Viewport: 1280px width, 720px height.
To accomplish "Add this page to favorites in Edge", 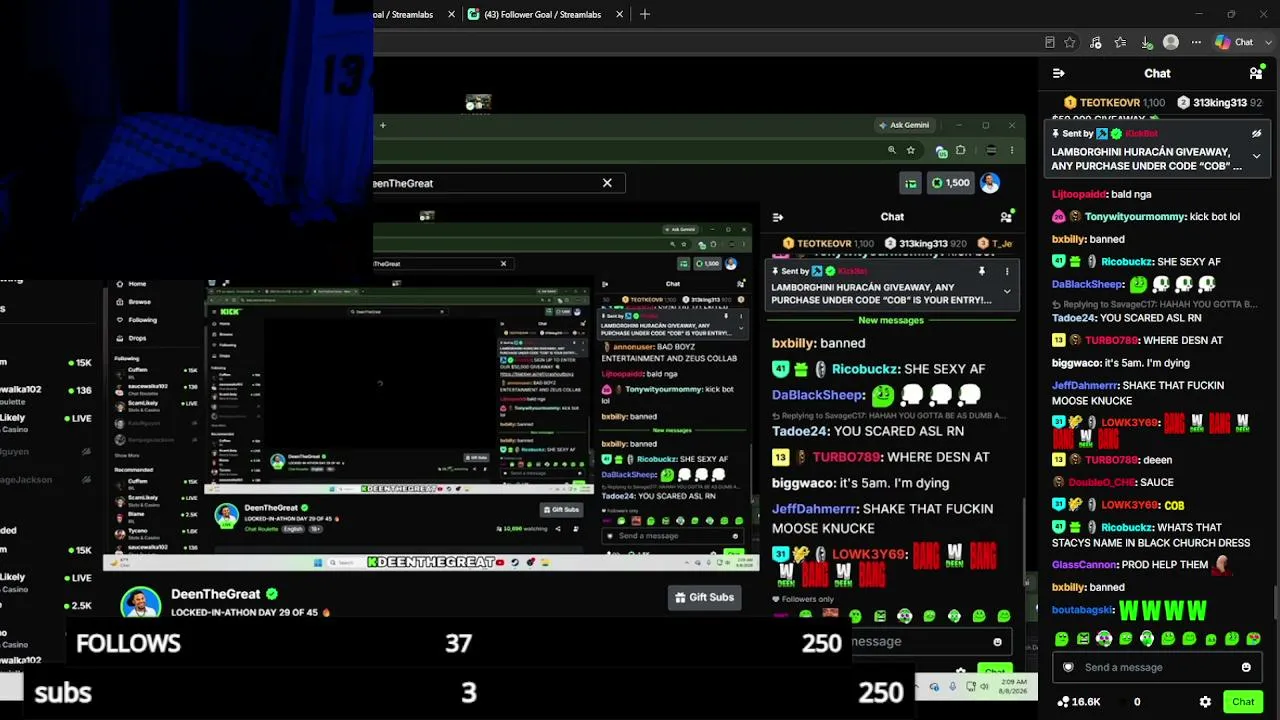I will click(x=1070, y=42).
